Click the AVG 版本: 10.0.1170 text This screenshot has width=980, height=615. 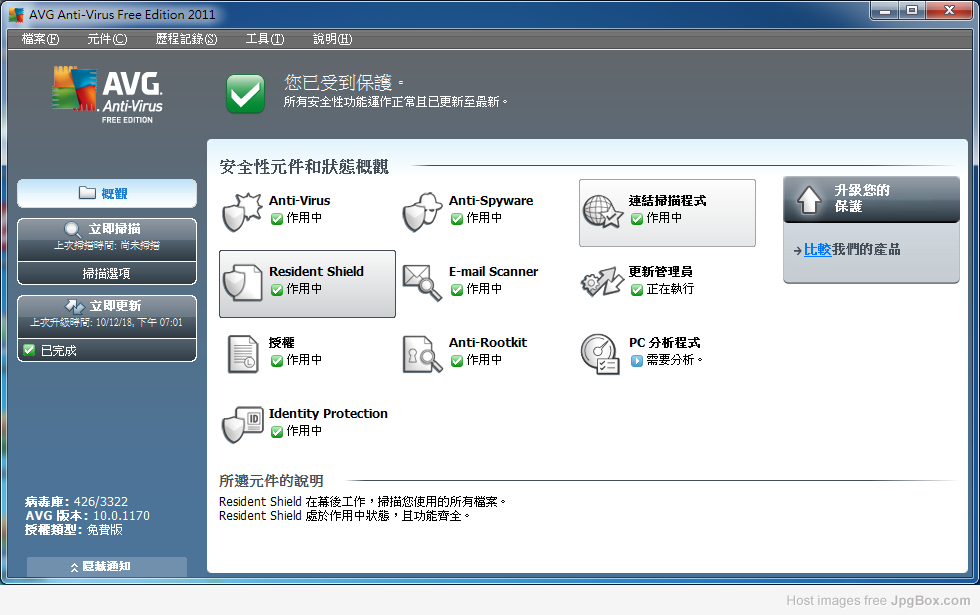88,516
